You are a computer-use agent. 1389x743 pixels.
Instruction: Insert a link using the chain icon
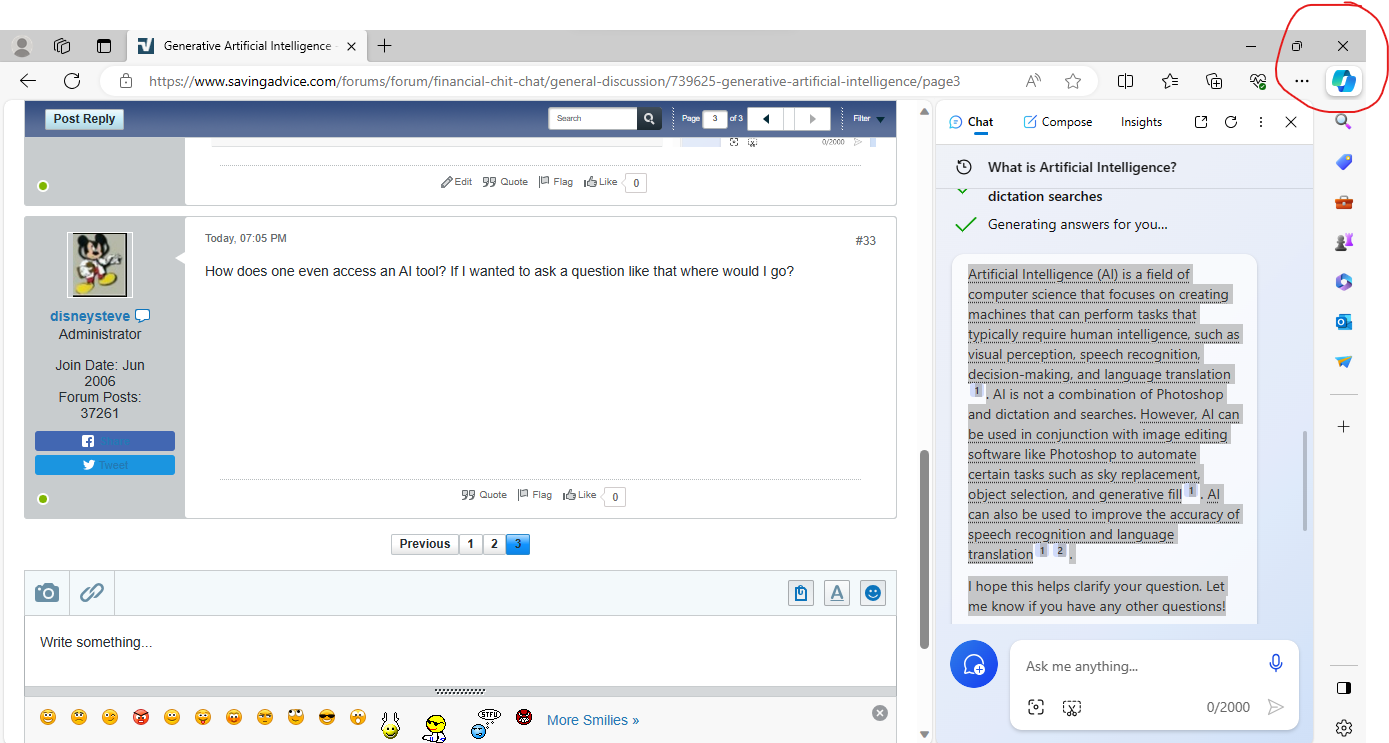point(92,593)
